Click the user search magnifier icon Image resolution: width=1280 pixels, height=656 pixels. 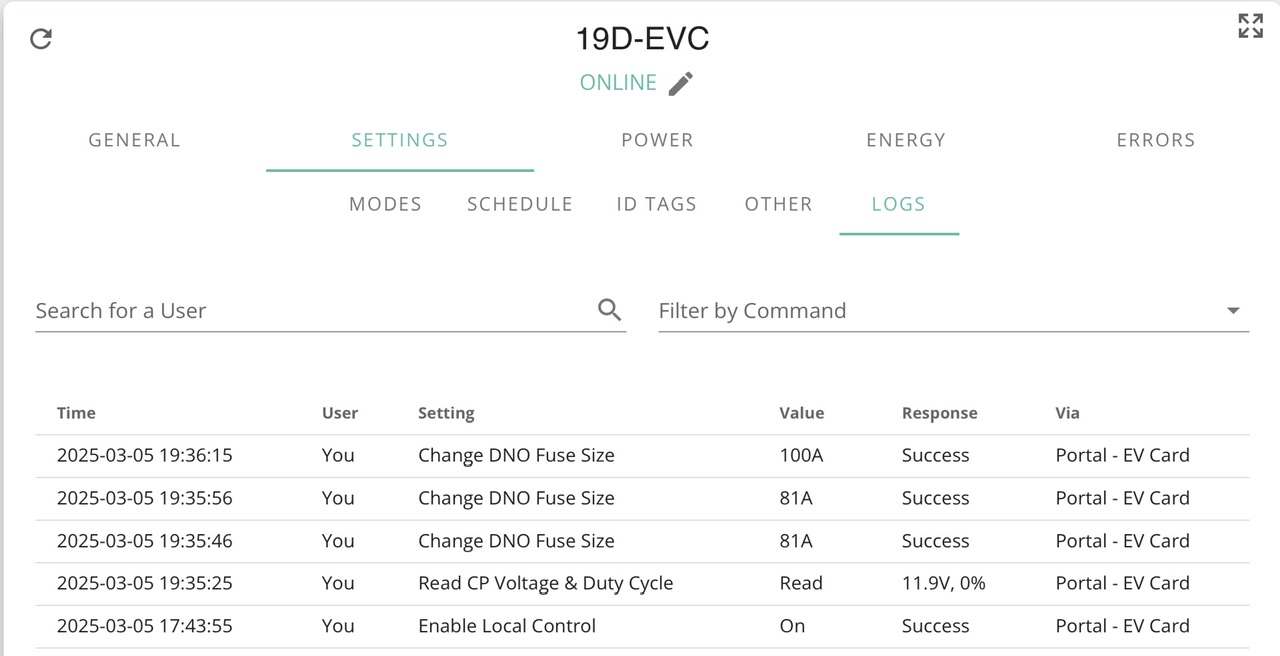pyautogui.click(x=609, y=309)
